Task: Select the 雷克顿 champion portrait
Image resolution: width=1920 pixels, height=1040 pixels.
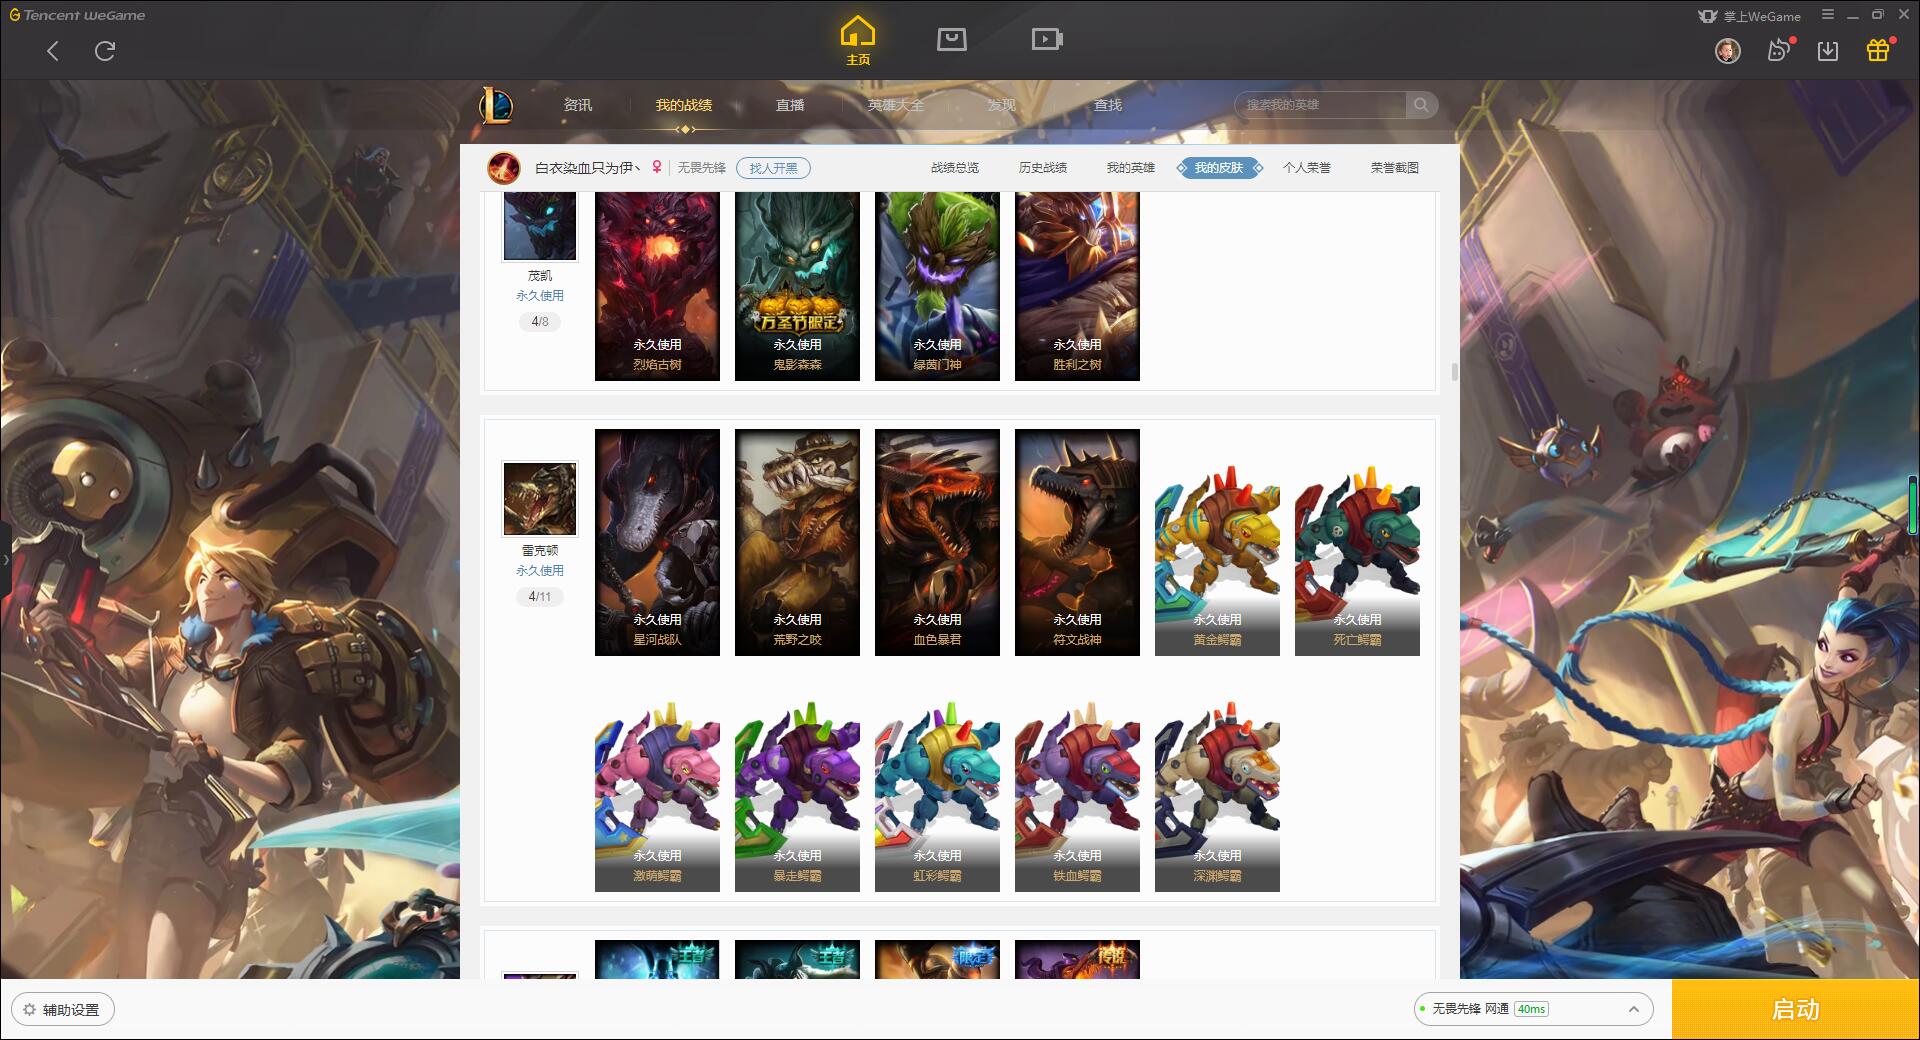Action: pyautogui.click(x=540, y=498)
